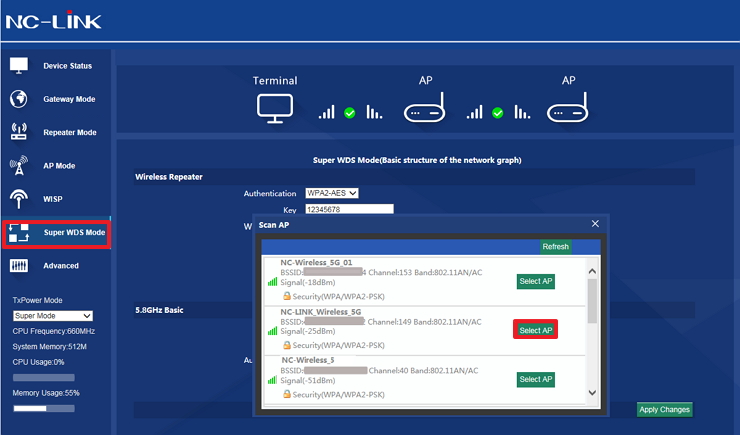Viewport: 740px width, 435px height.
Task: Click the Advanced sliders icon
Action: tap(19, 266)
